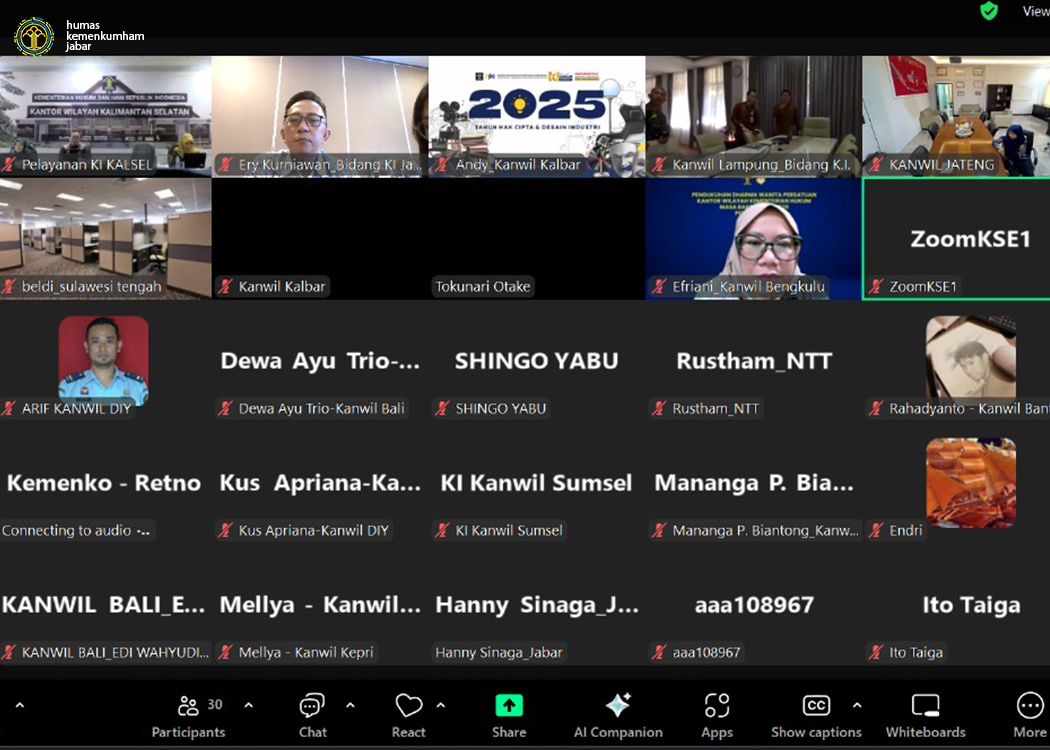
Task: Open the View layout menu
Action: (x=1034, y=11)
